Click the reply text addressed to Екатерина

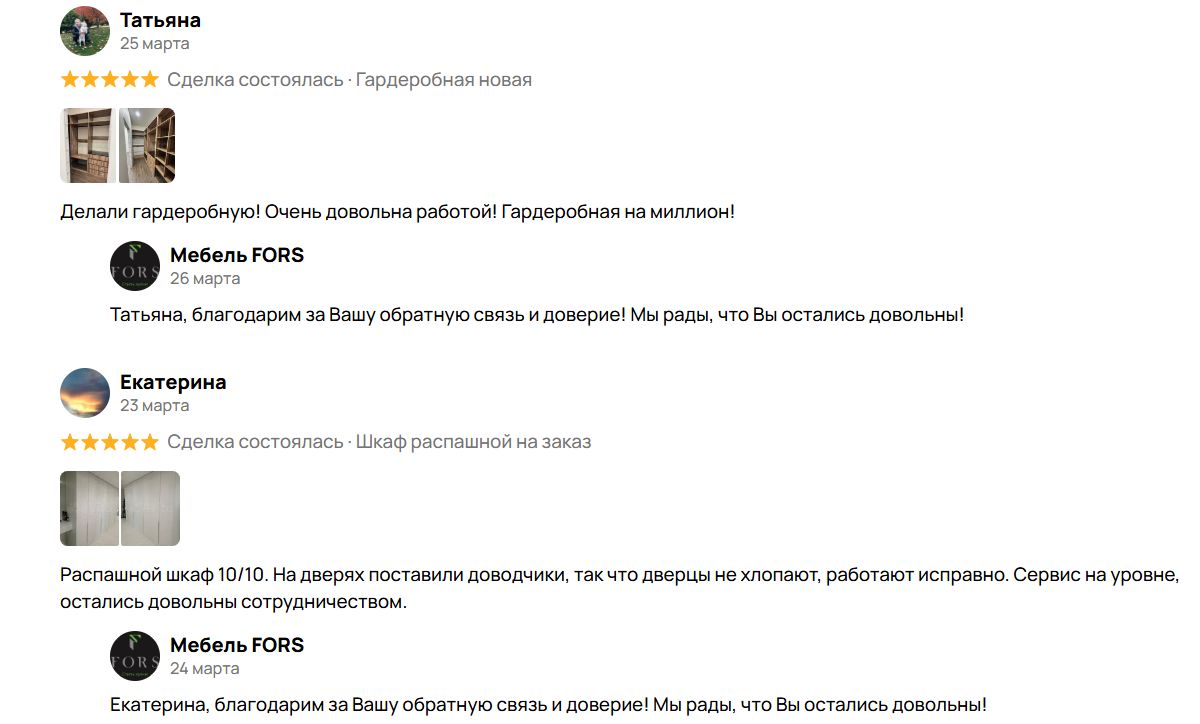coord(548,704)
